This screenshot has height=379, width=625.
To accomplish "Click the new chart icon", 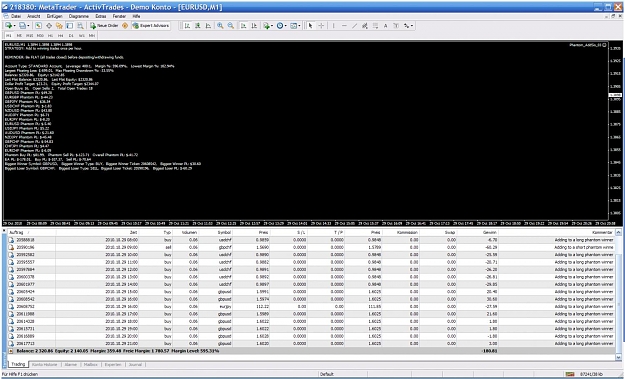I will (x=8, y=26).
